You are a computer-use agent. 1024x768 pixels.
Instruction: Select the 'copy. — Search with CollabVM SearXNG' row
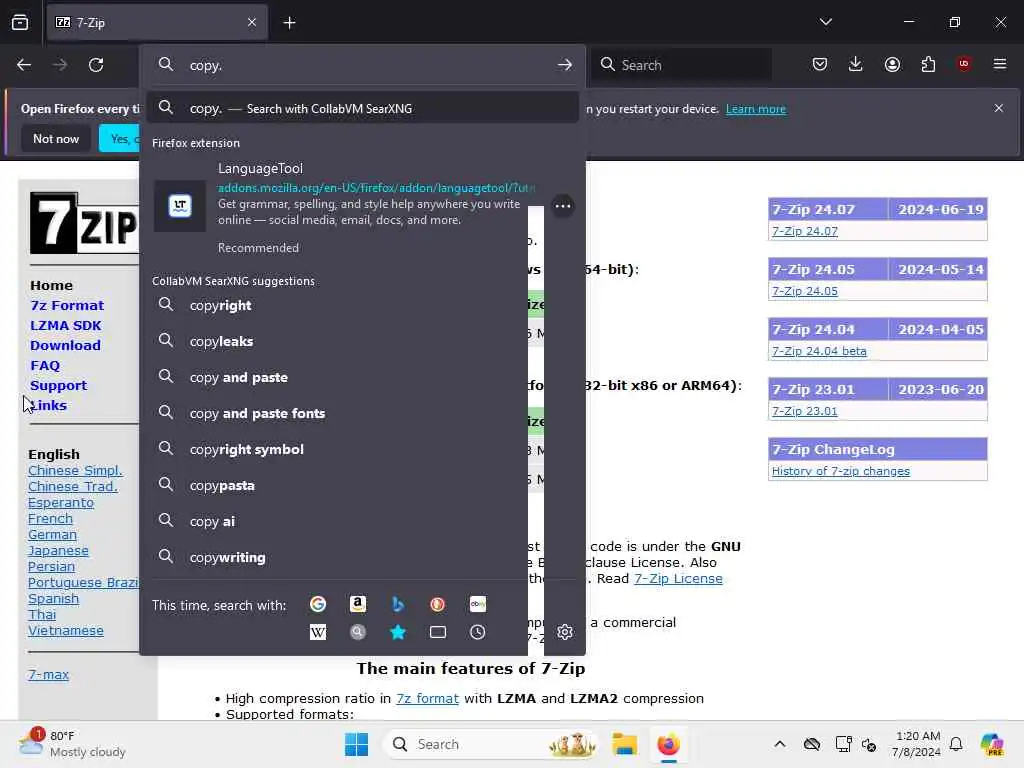click(362, 108)
